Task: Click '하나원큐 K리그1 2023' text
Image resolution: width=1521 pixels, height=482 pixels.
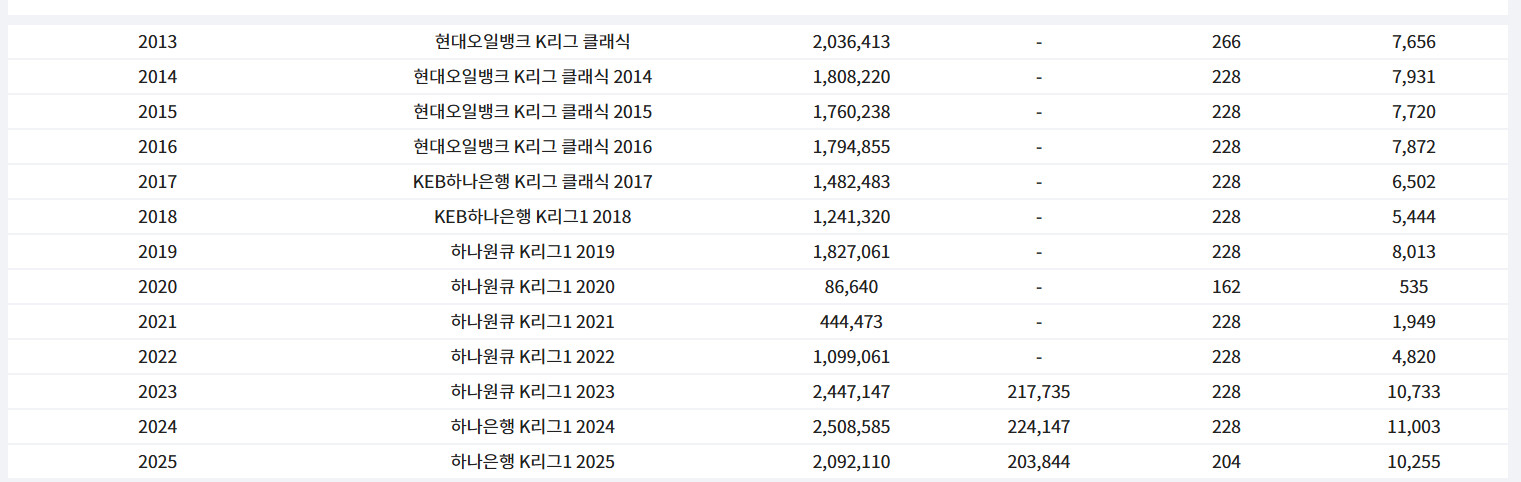Action: click(x=532, y=392)
